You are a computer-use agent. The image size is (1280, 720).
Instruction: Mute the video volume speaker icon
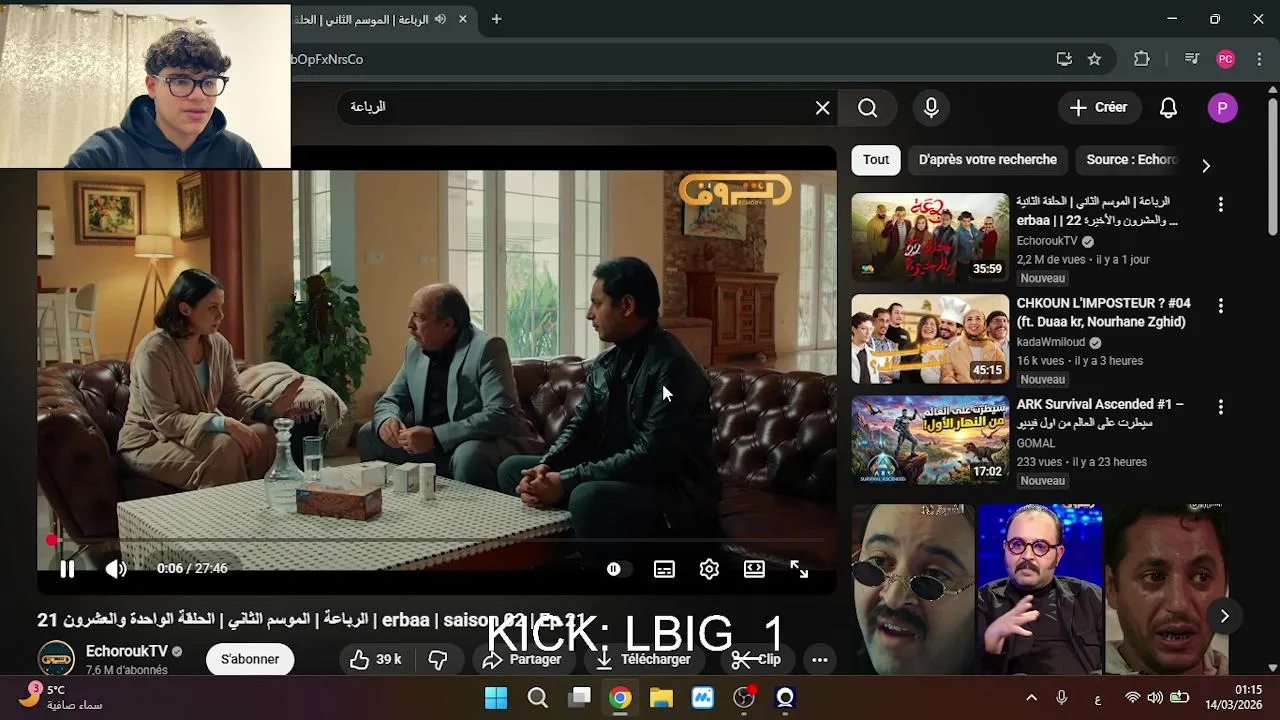pos(116,569)
